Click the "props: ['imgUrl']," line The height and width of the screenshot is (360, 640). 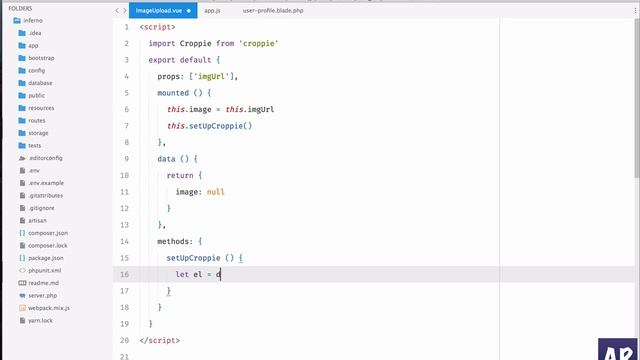198,76
